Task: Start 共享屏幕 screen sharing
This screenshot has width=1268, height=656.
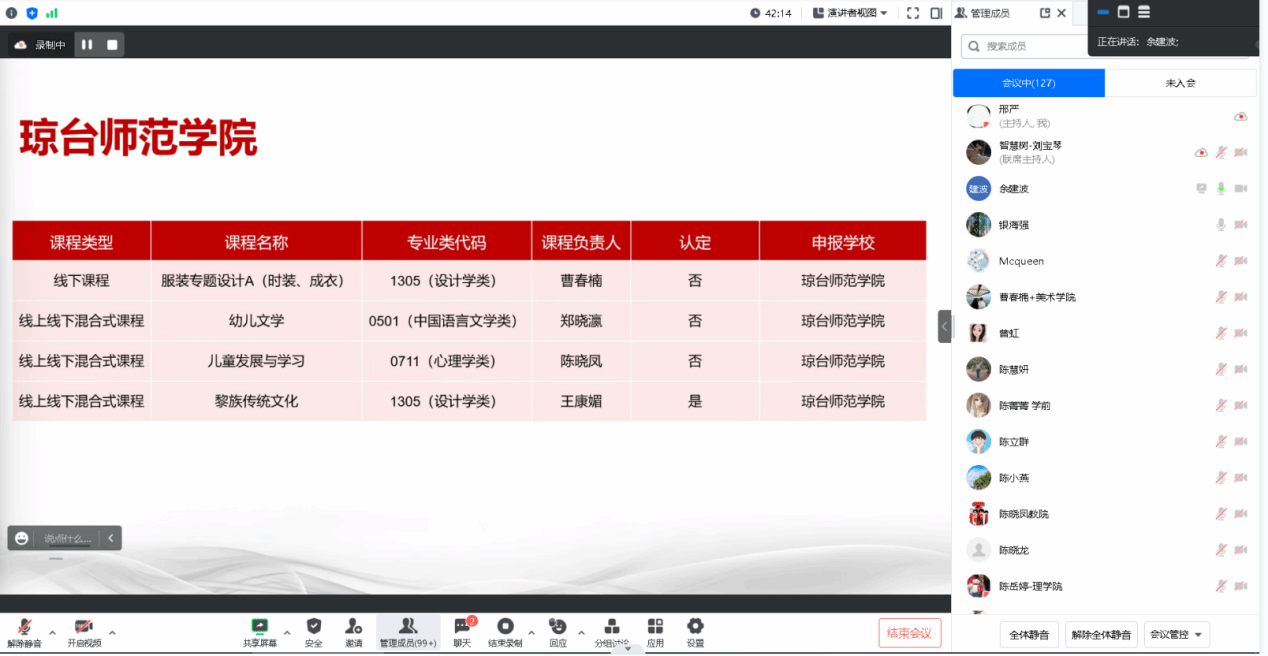Action: click(260, 627)
